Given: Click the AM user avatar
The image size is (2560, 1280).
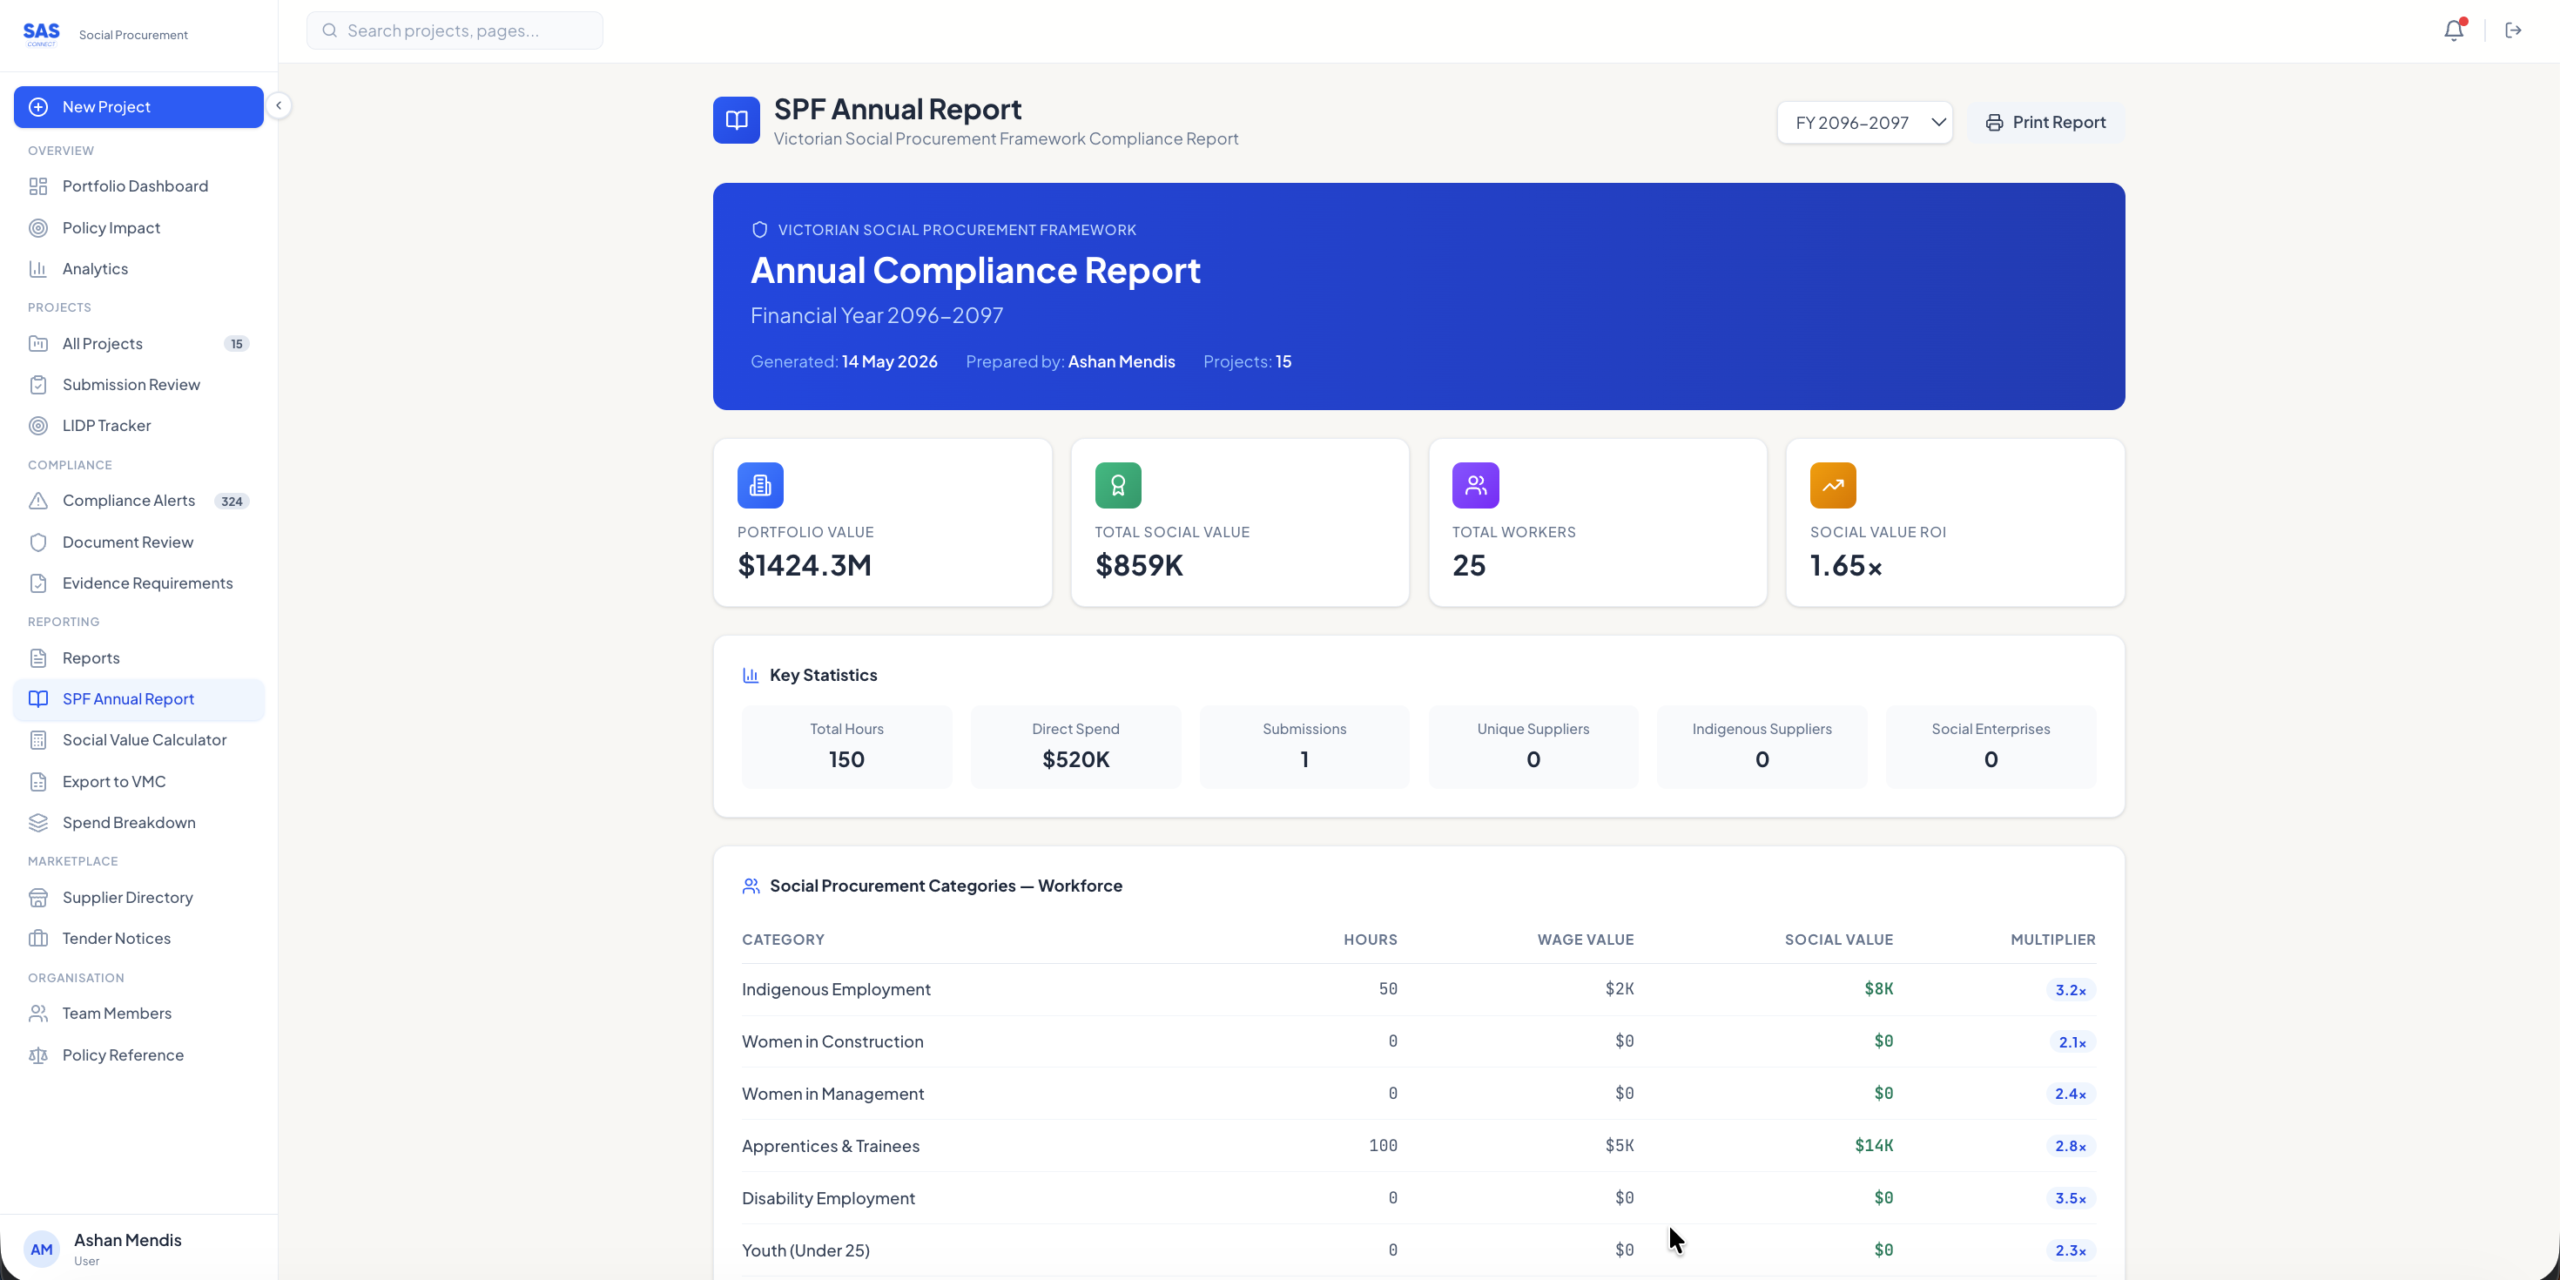Looking at the screenshot, I should (41, 1249).
